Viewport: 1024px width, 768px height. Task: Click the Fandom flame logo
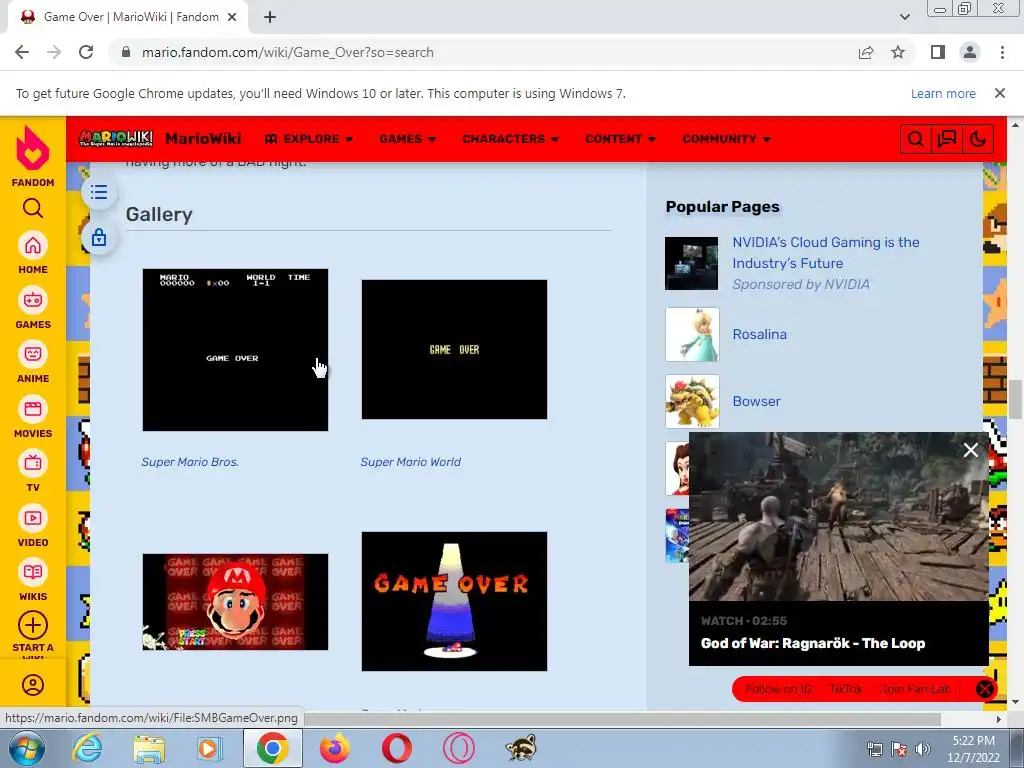click(33, 149)
